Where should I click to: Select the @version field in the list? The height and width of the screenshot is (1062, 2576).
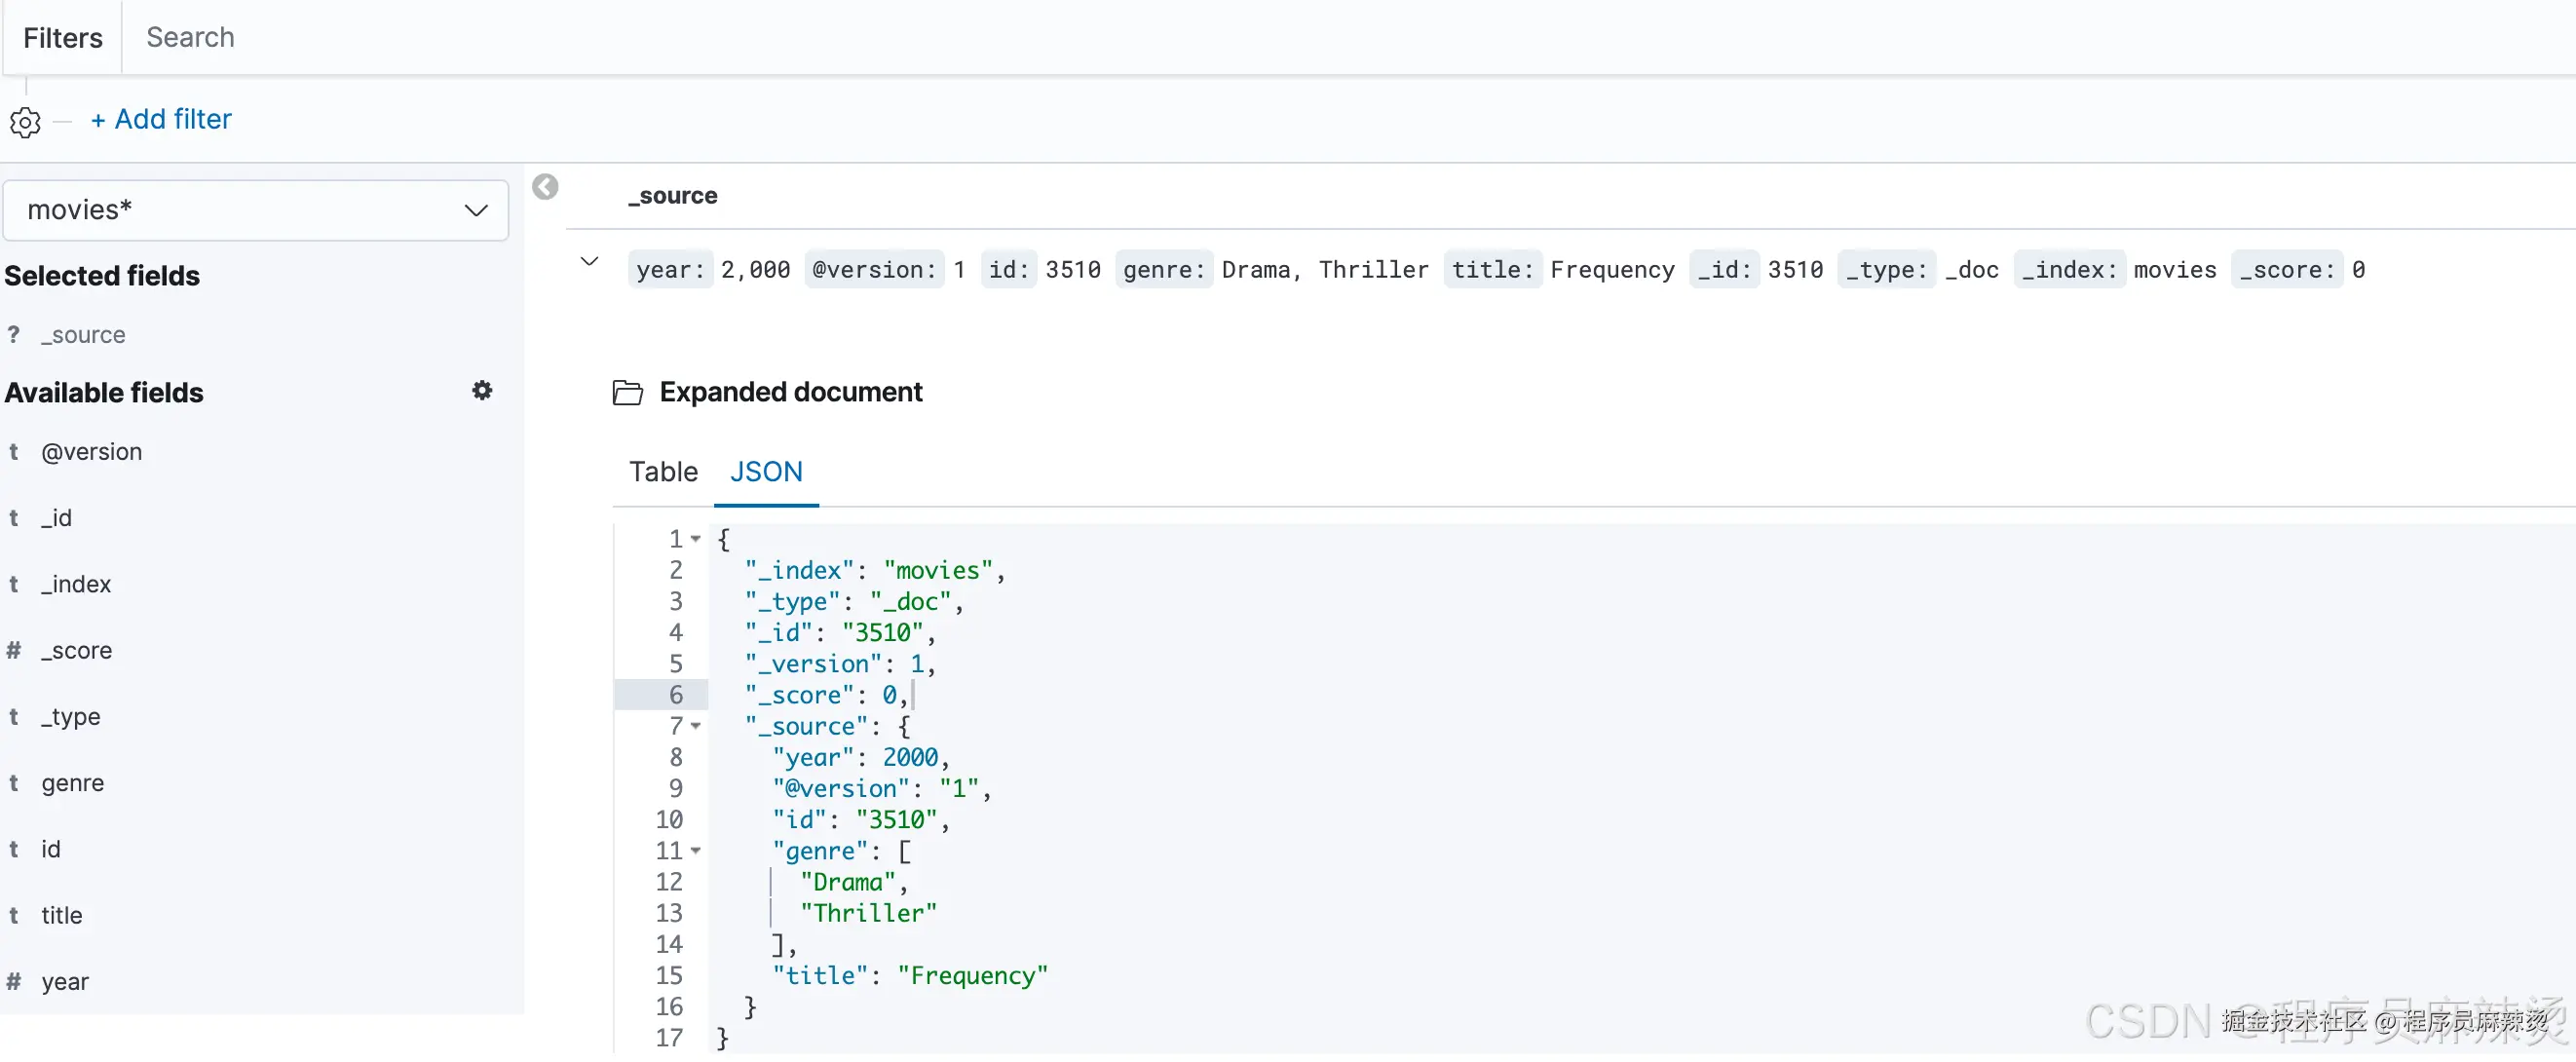91,452
